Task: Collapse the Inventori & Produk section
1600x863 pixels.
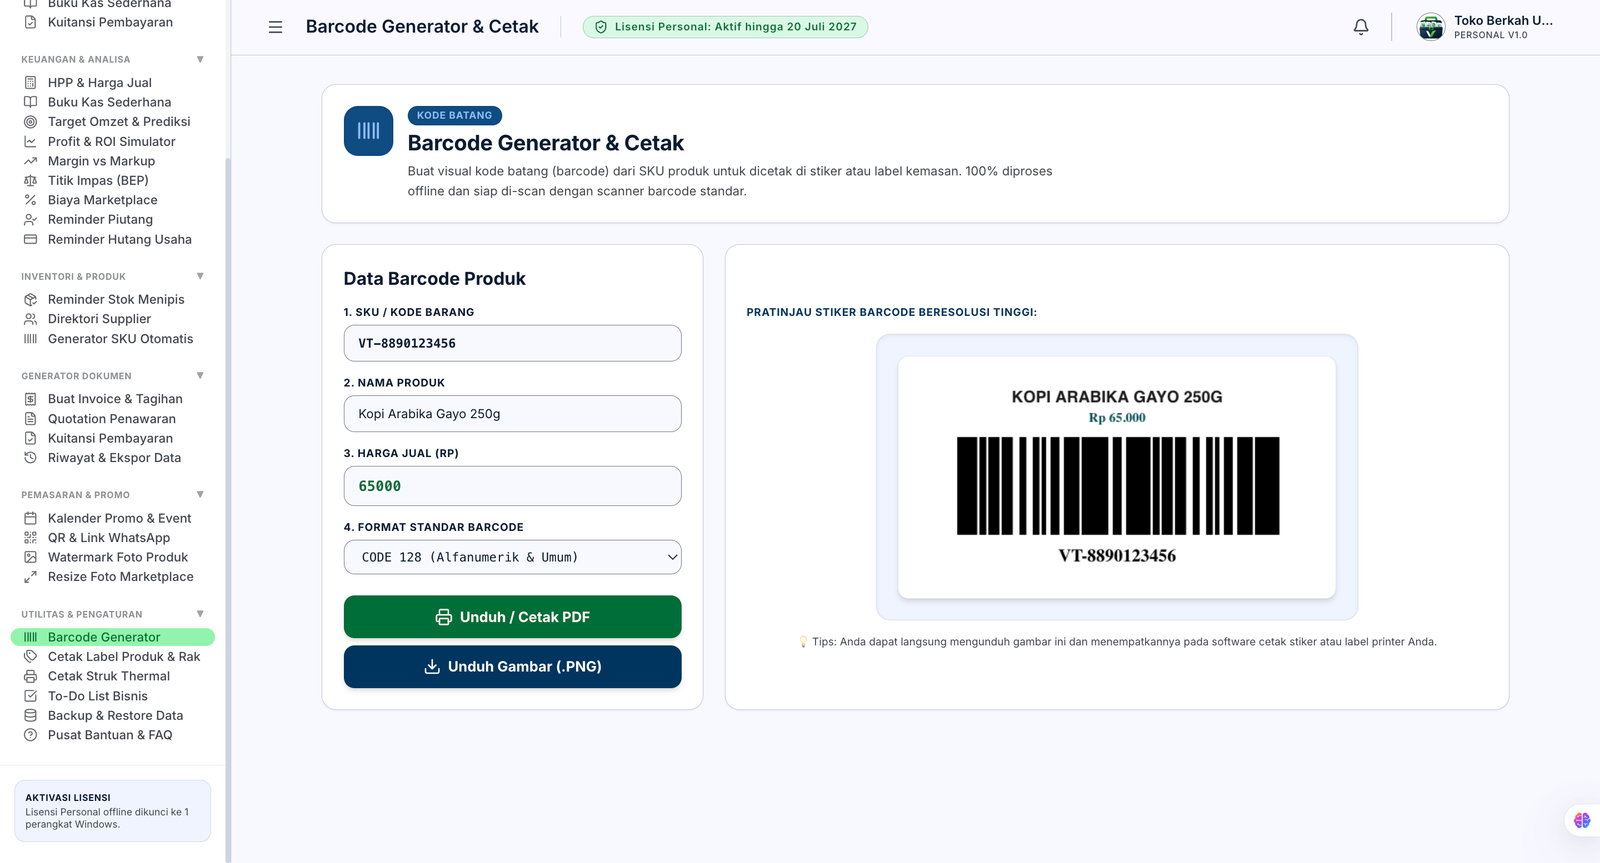Action: (x=200, y=276)
